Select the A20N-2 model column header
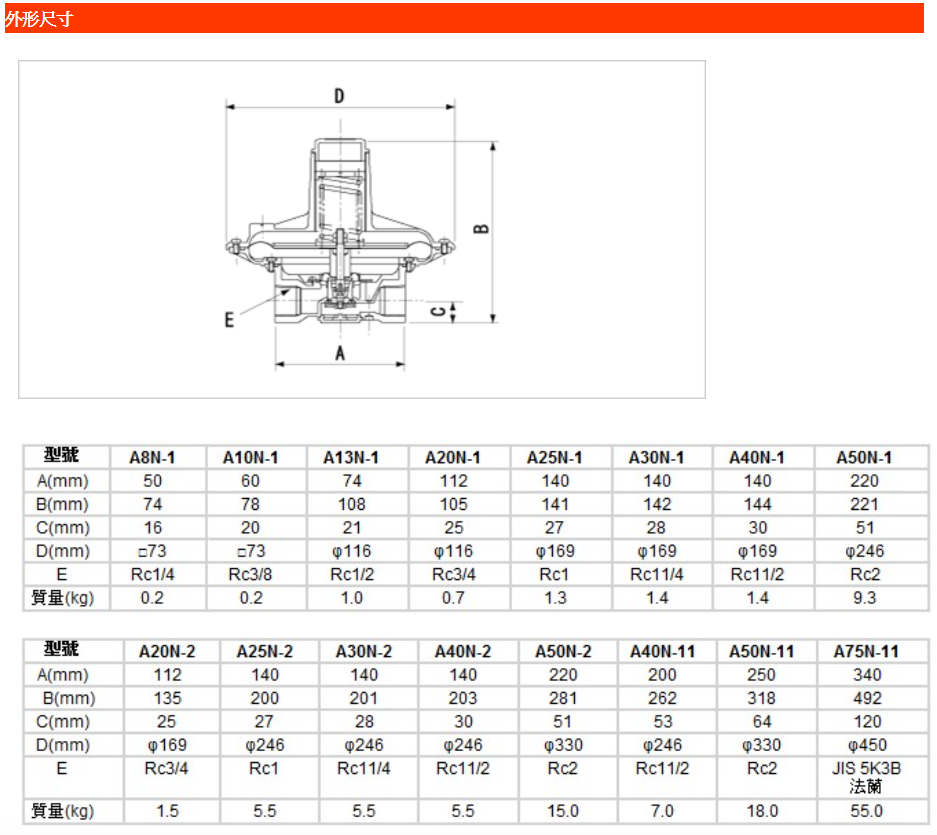The width and height of the screenshot is (937, 835). click(167, 651)
